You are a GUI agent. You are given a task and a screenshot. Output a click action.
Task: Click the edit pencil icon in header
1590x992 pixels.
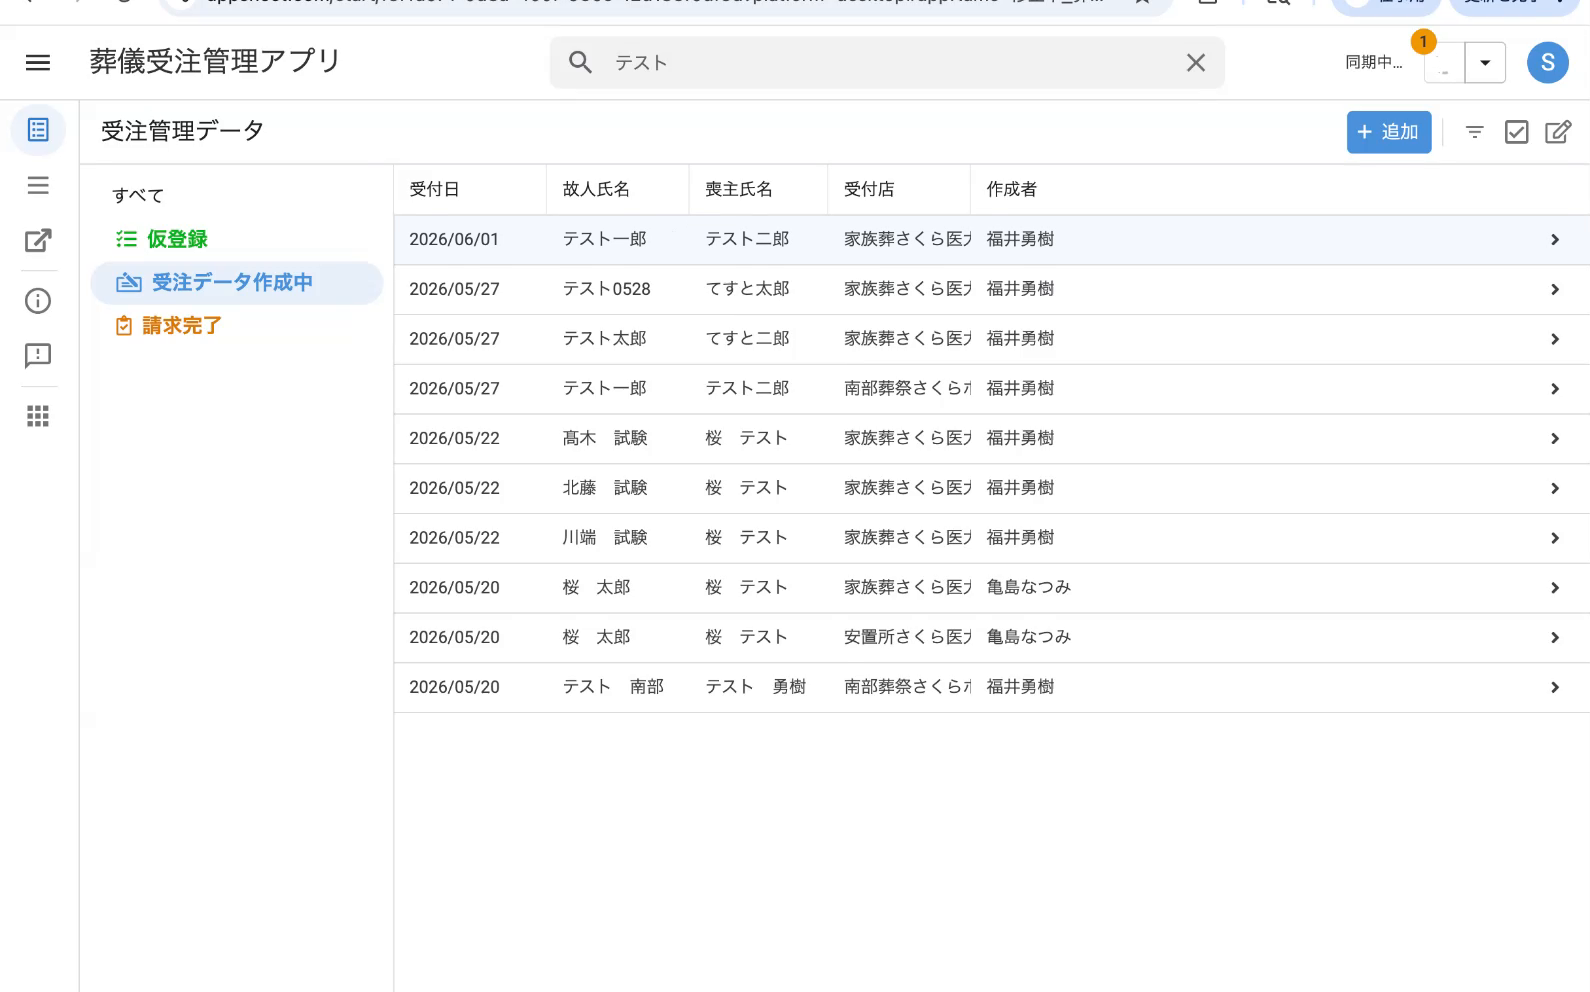[x=1558, y=132]
